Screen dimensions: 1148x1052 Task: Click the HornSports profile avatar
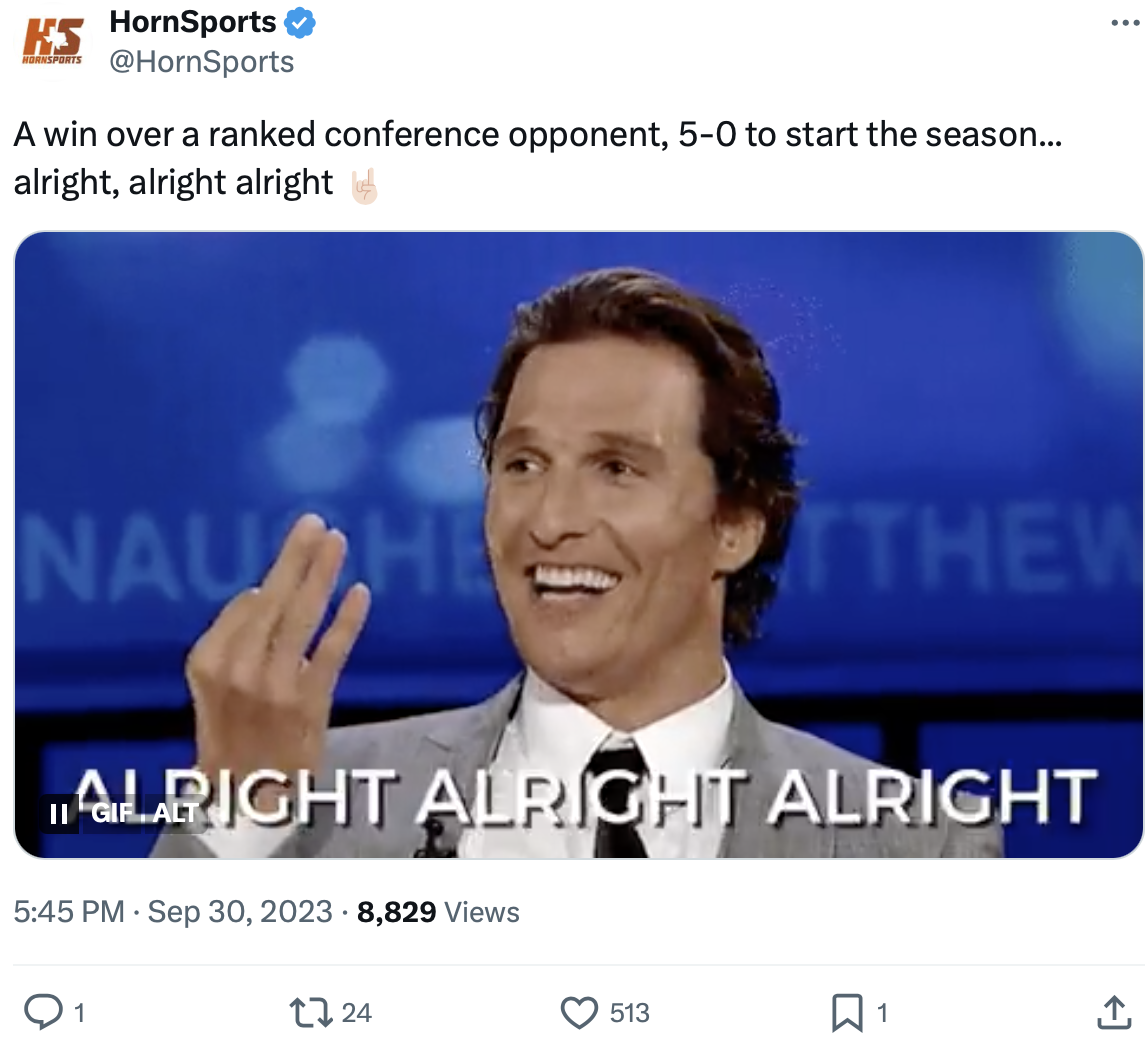click(x=53, y=41)
